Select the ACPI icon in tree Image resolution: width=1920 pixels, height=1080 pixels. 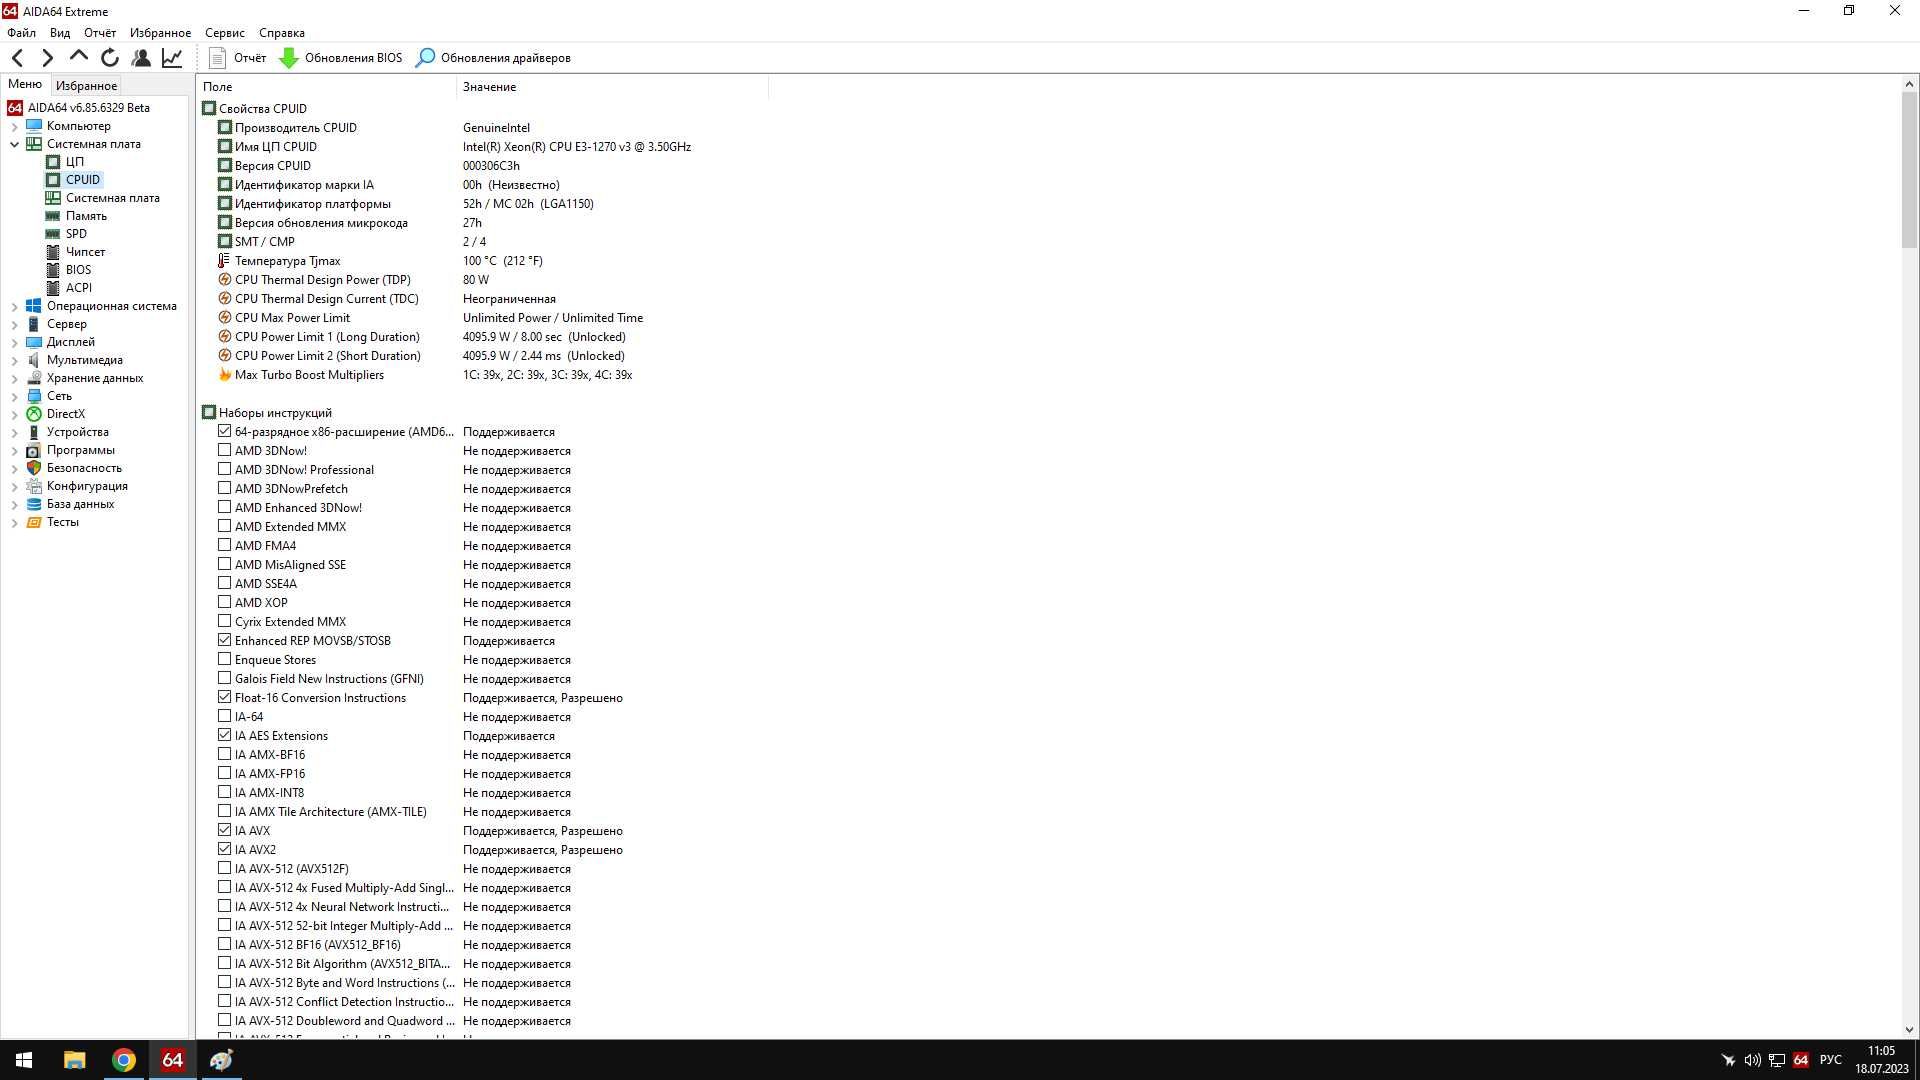pos(53,288)
